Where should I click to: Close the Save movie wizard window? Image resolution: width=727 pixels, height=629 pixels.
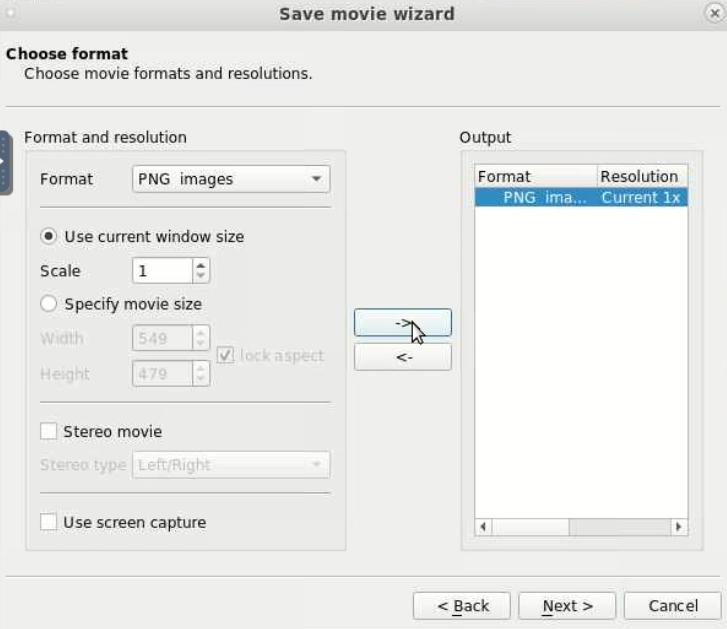coord(714,13)
